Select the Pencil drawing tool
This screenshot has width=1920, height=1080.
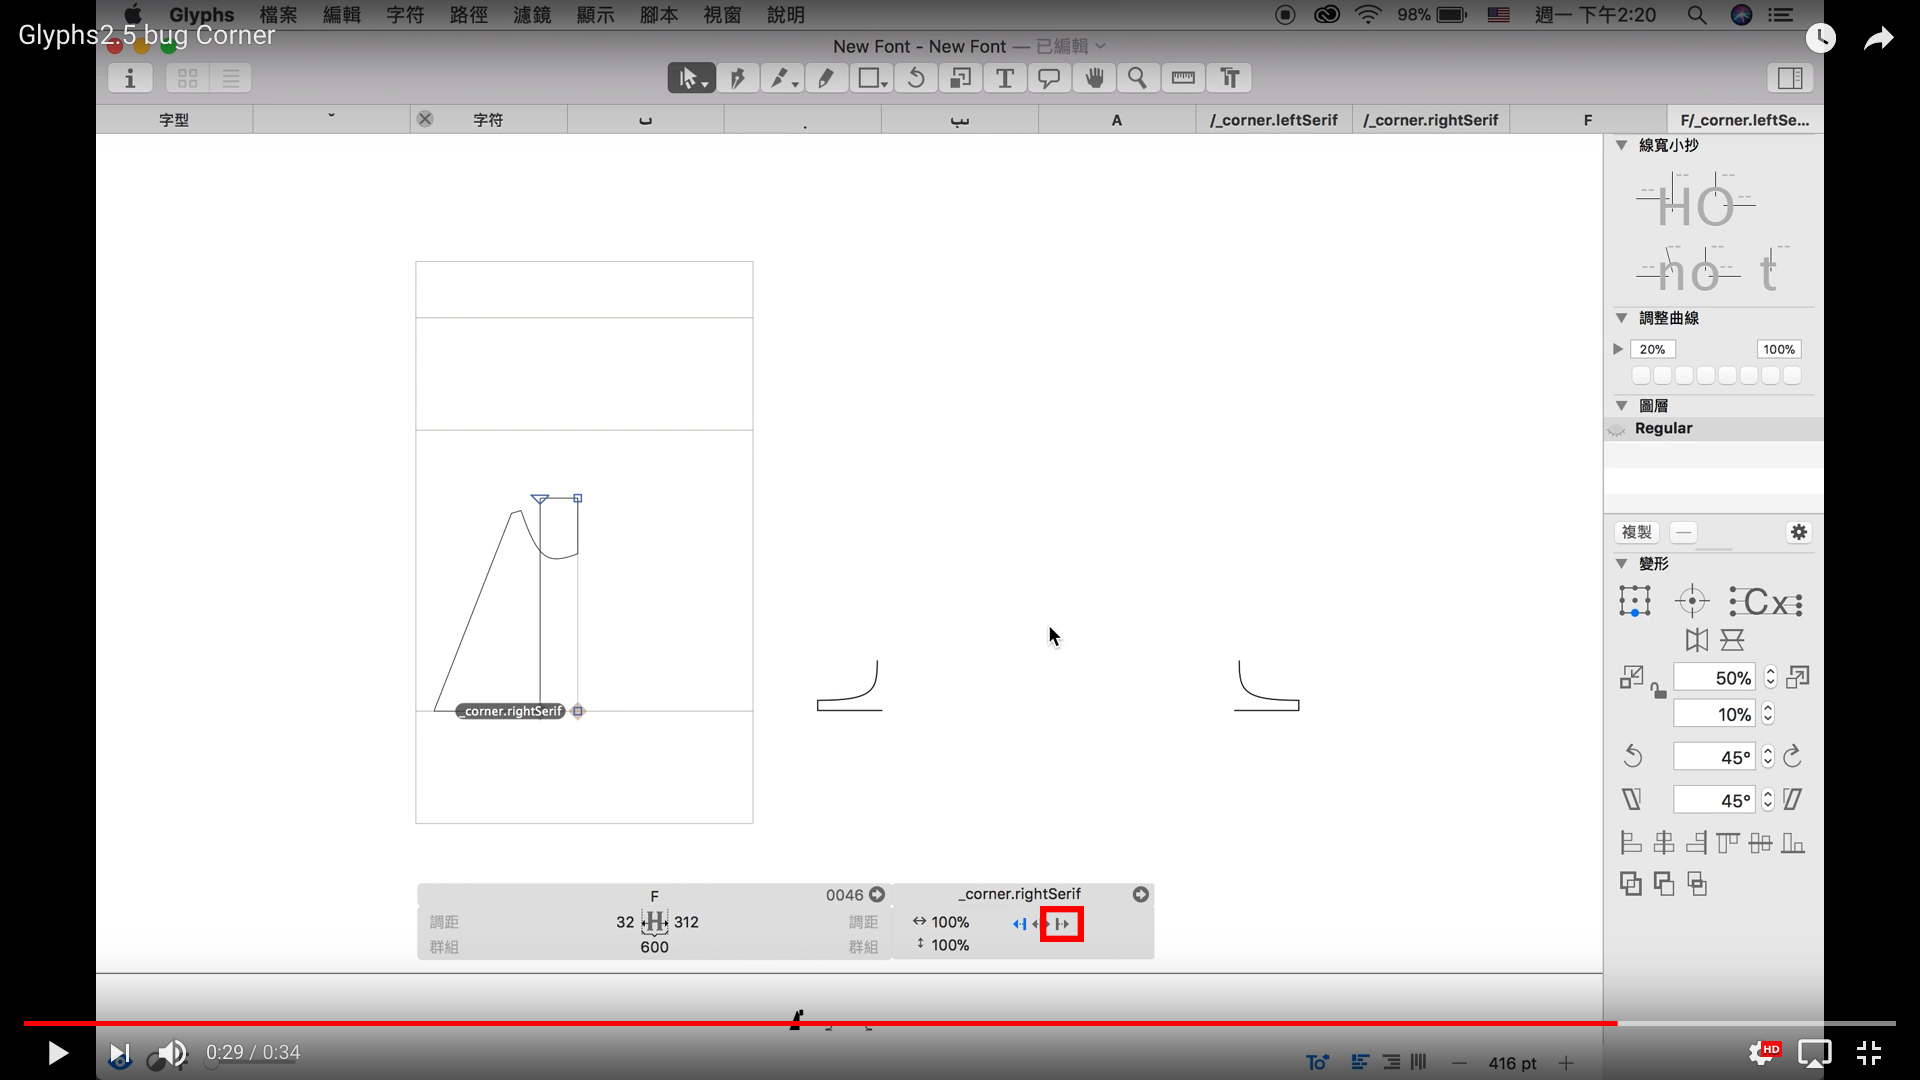826,78
